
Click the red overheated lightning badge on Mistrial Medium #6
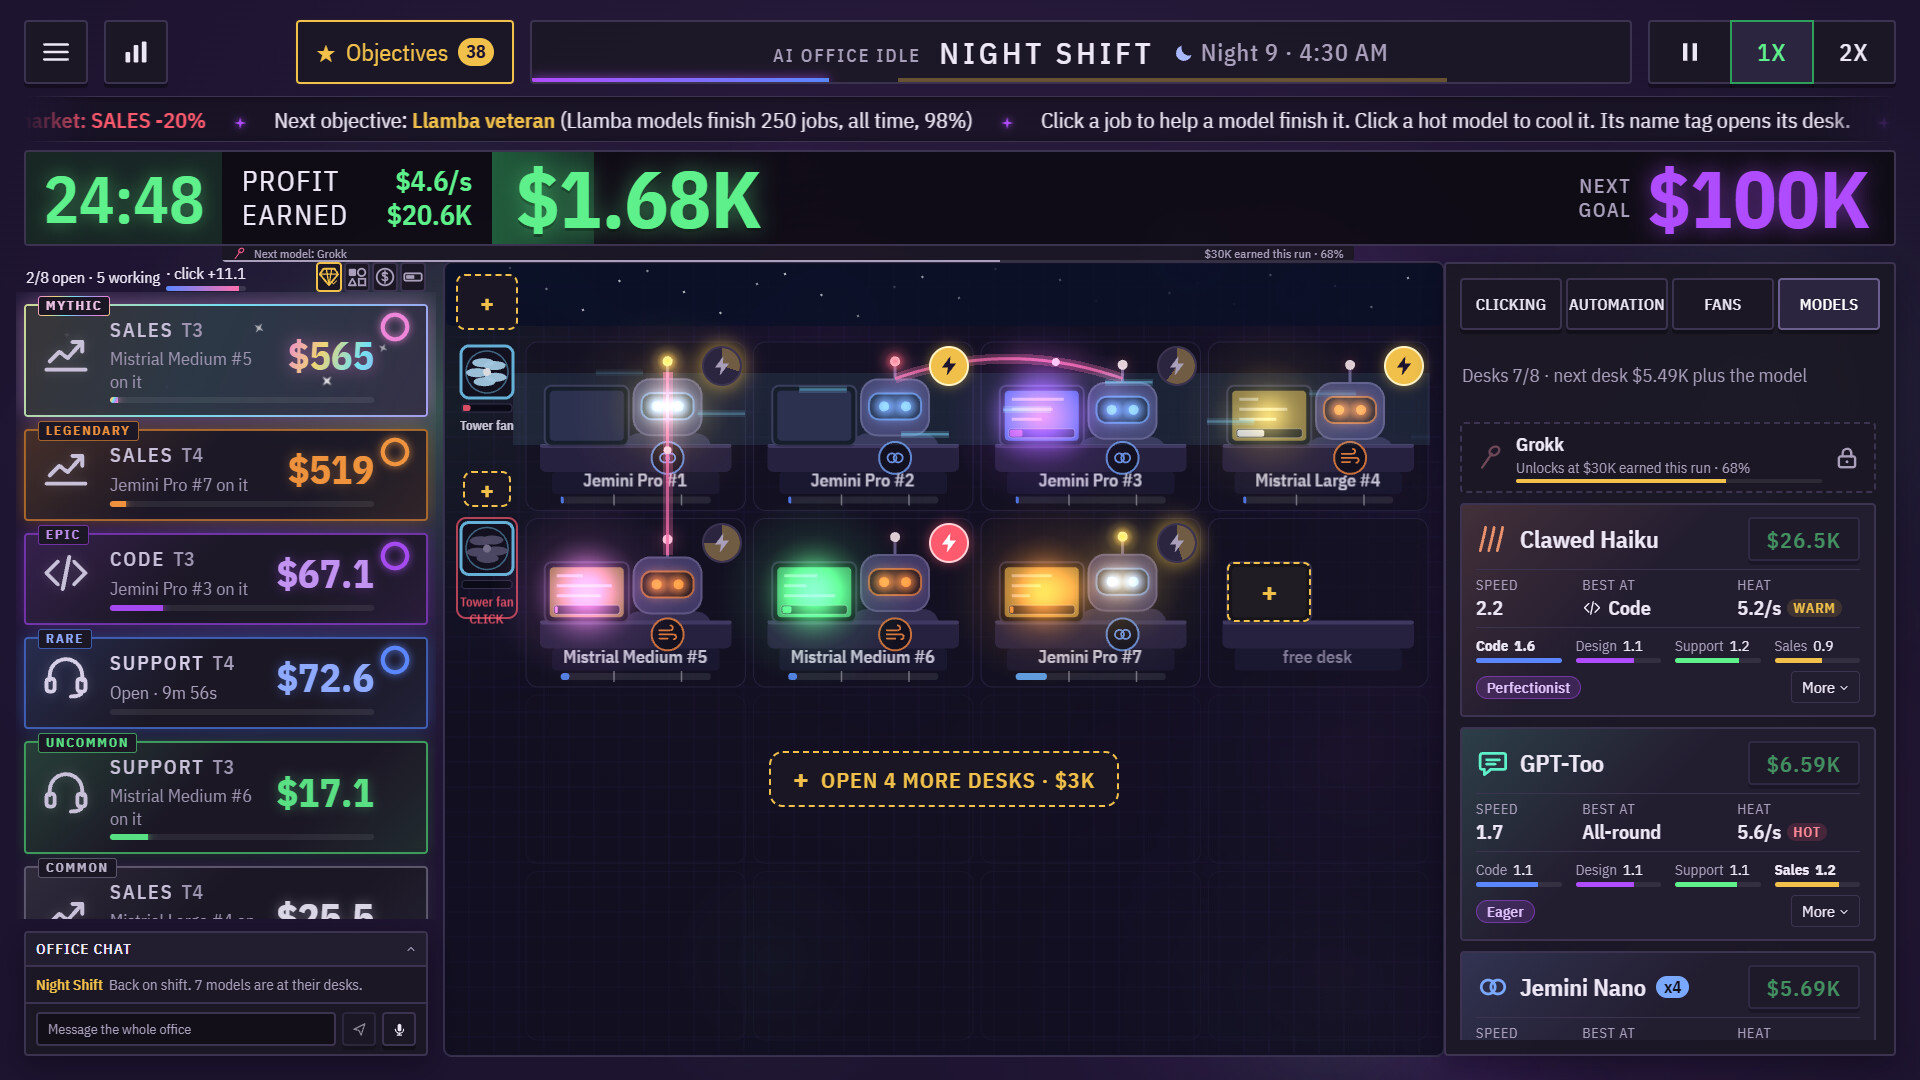tap(949, 543)
